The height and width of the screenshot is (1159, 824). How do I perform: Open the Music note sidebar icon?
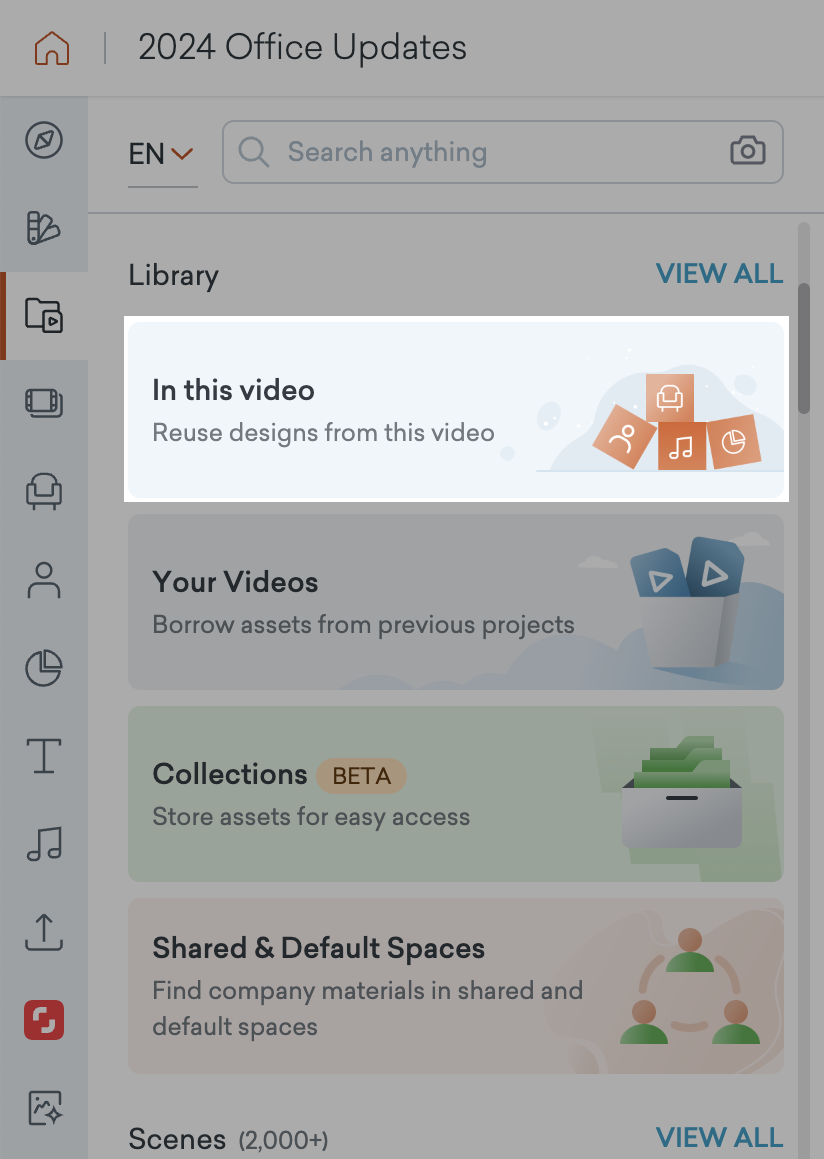pyautogui.click(x=44, y=843)
